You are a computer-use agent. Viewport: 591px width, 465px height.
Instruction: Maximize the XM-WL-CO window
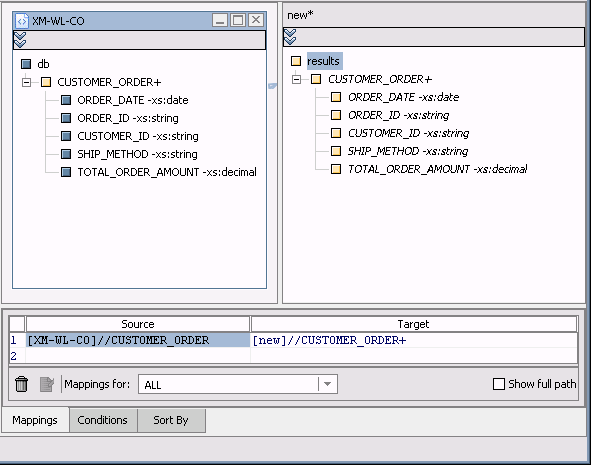[x=238, y=20]
